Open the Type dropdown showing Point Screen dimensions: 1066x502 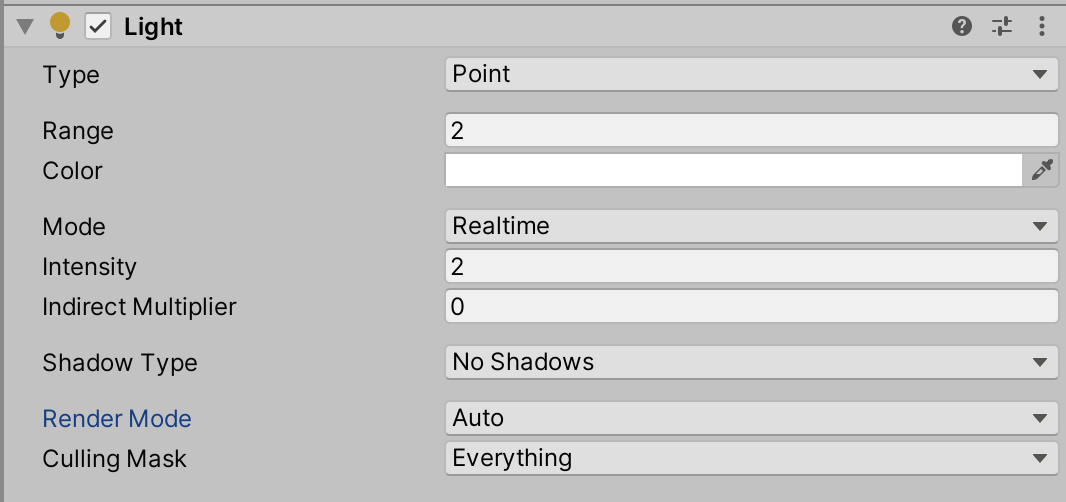pyautogui.click(x=751, y=74)
